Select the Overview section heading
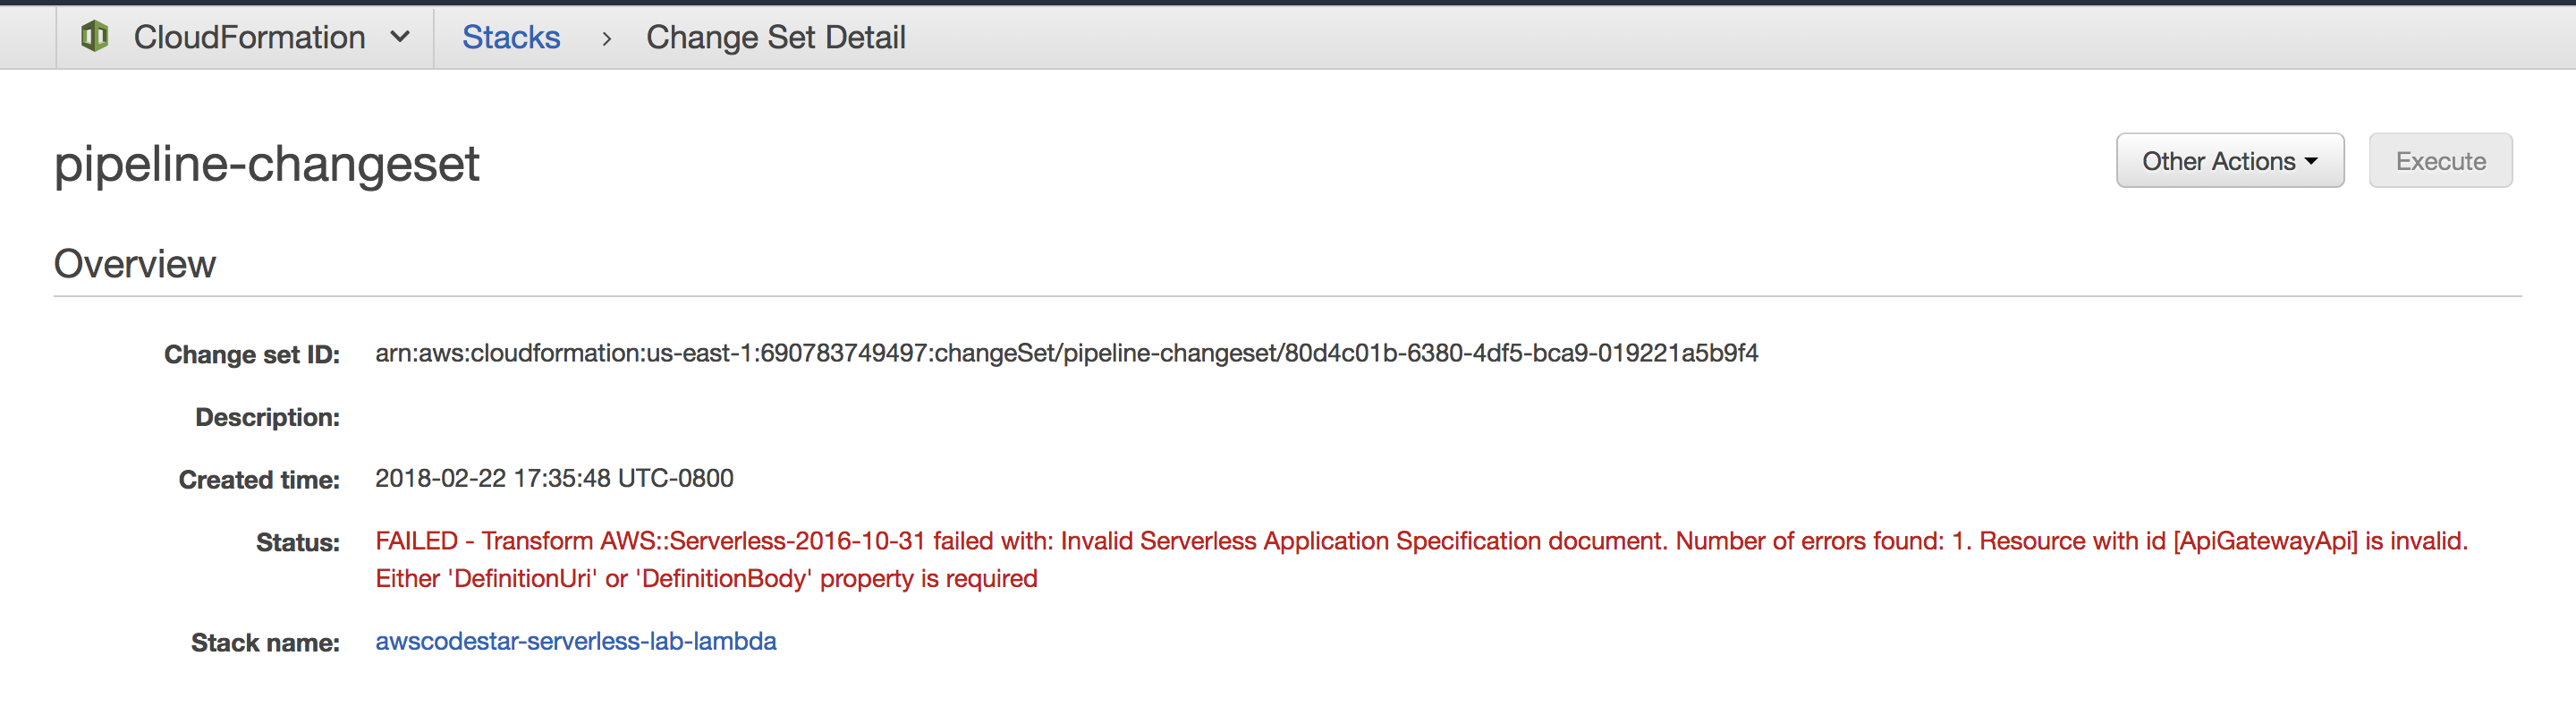2576x707 pixels. (x=136, y=263)
